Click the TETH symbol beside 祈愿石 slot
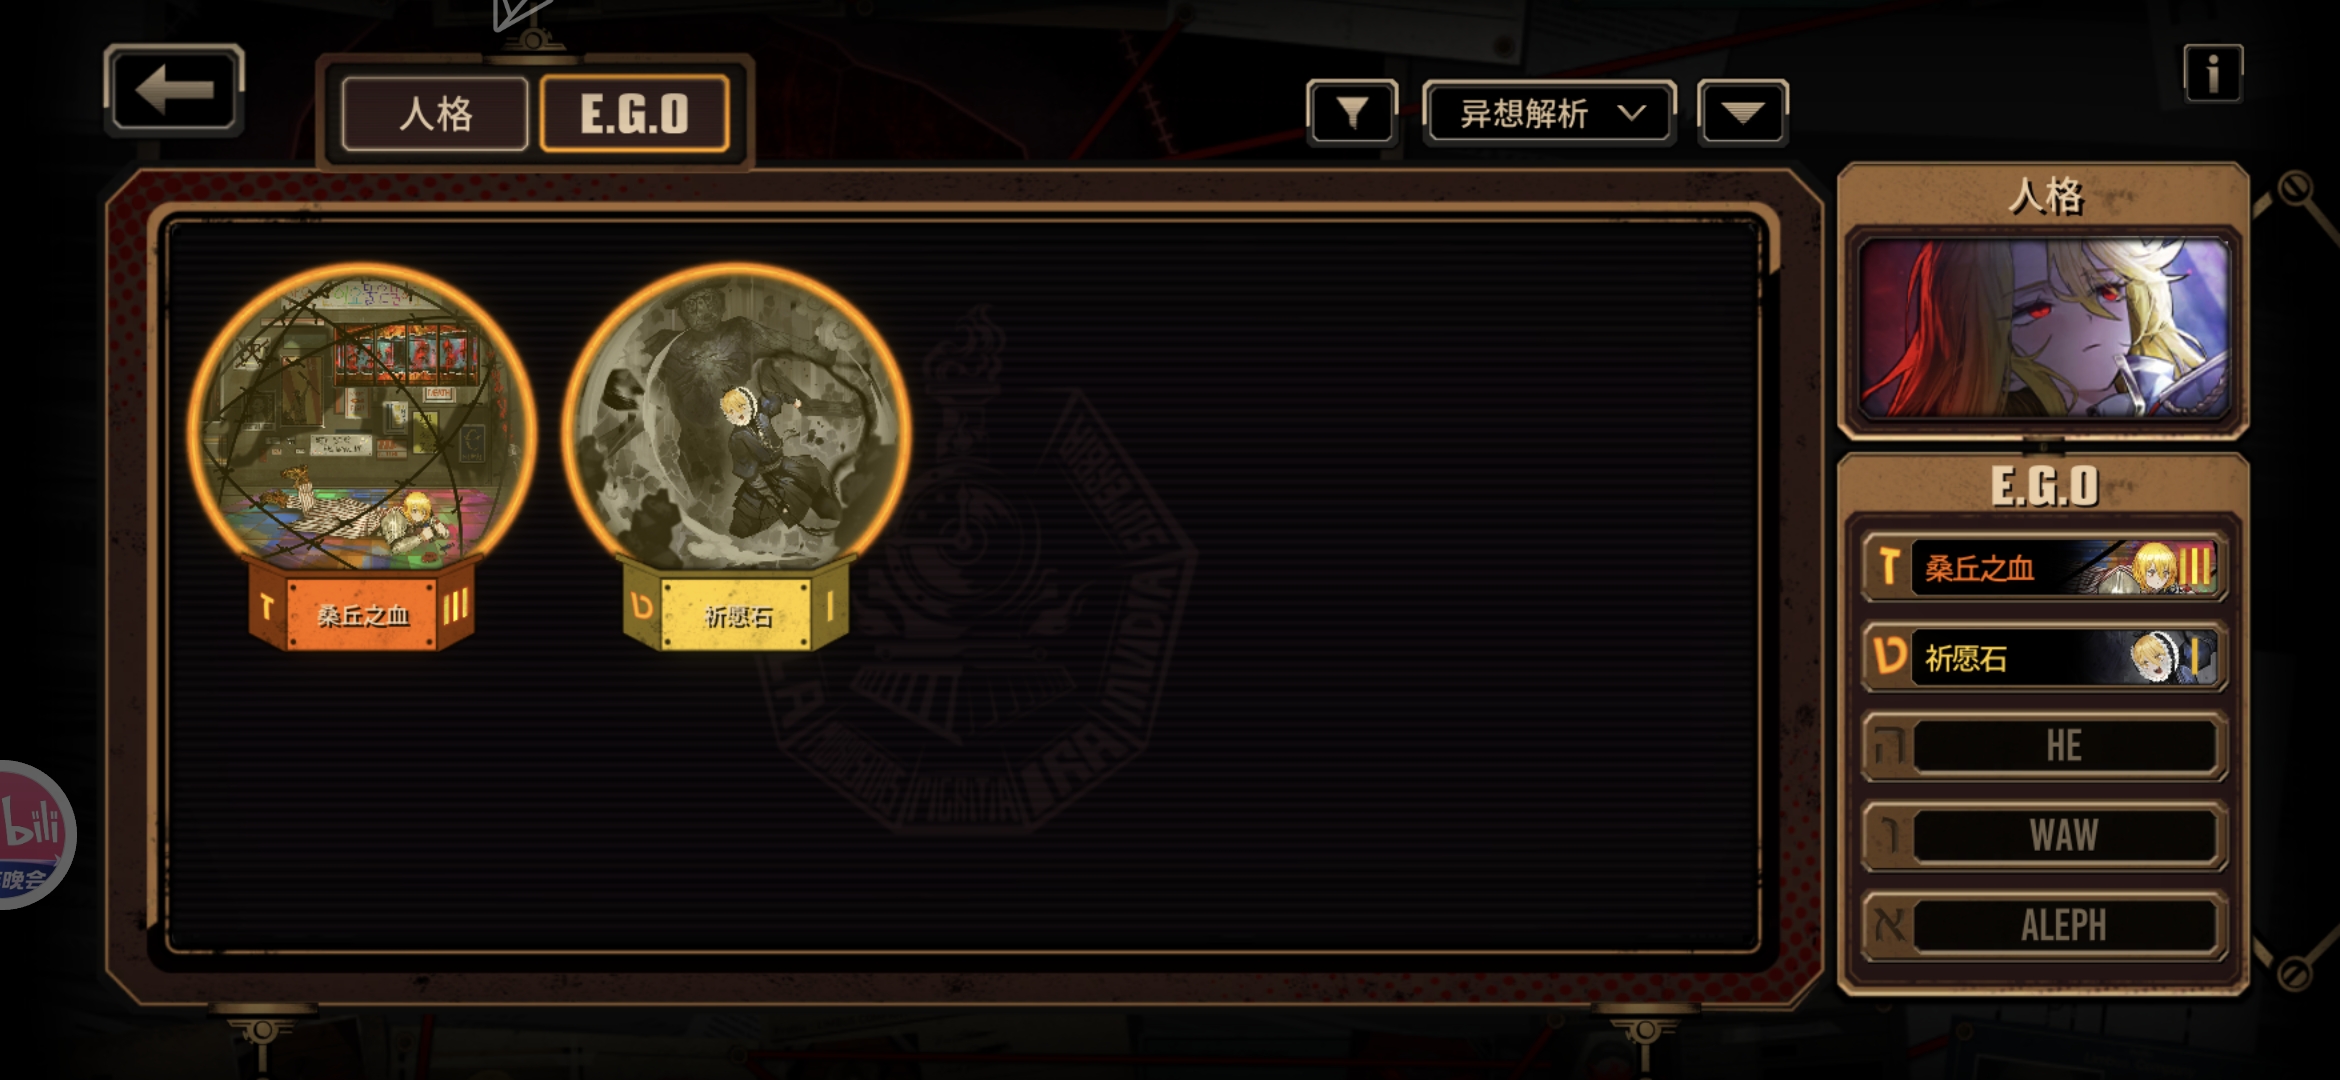The width and height of the screenshot is (2340, 1080). tap(1888, 657)
